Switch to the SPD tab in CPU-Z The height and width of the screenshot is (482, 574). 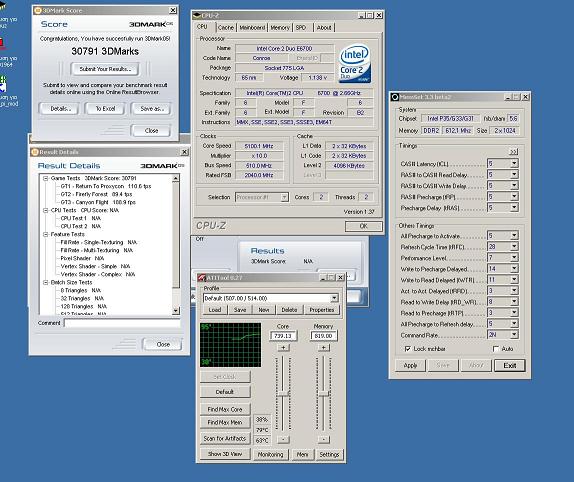[301, 27]
